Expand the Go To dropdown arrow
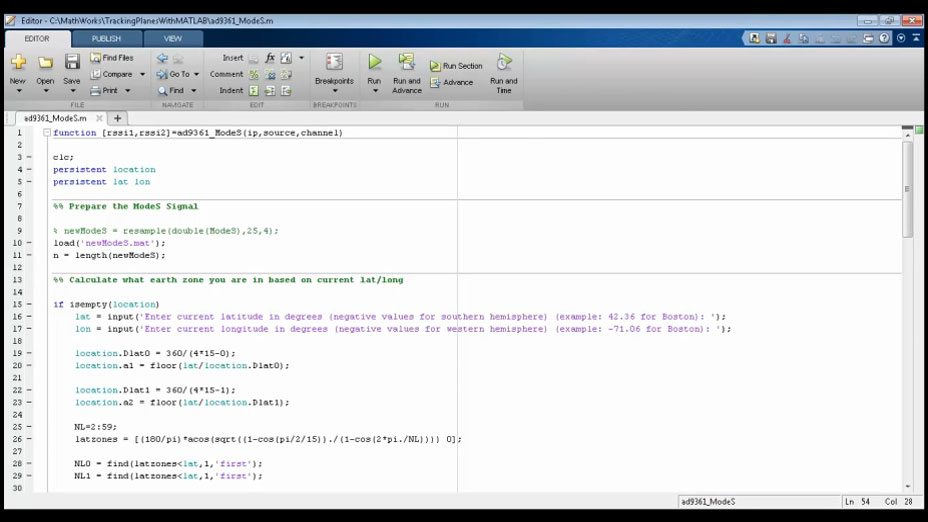The image size is (928, 522). click(196, 75)
